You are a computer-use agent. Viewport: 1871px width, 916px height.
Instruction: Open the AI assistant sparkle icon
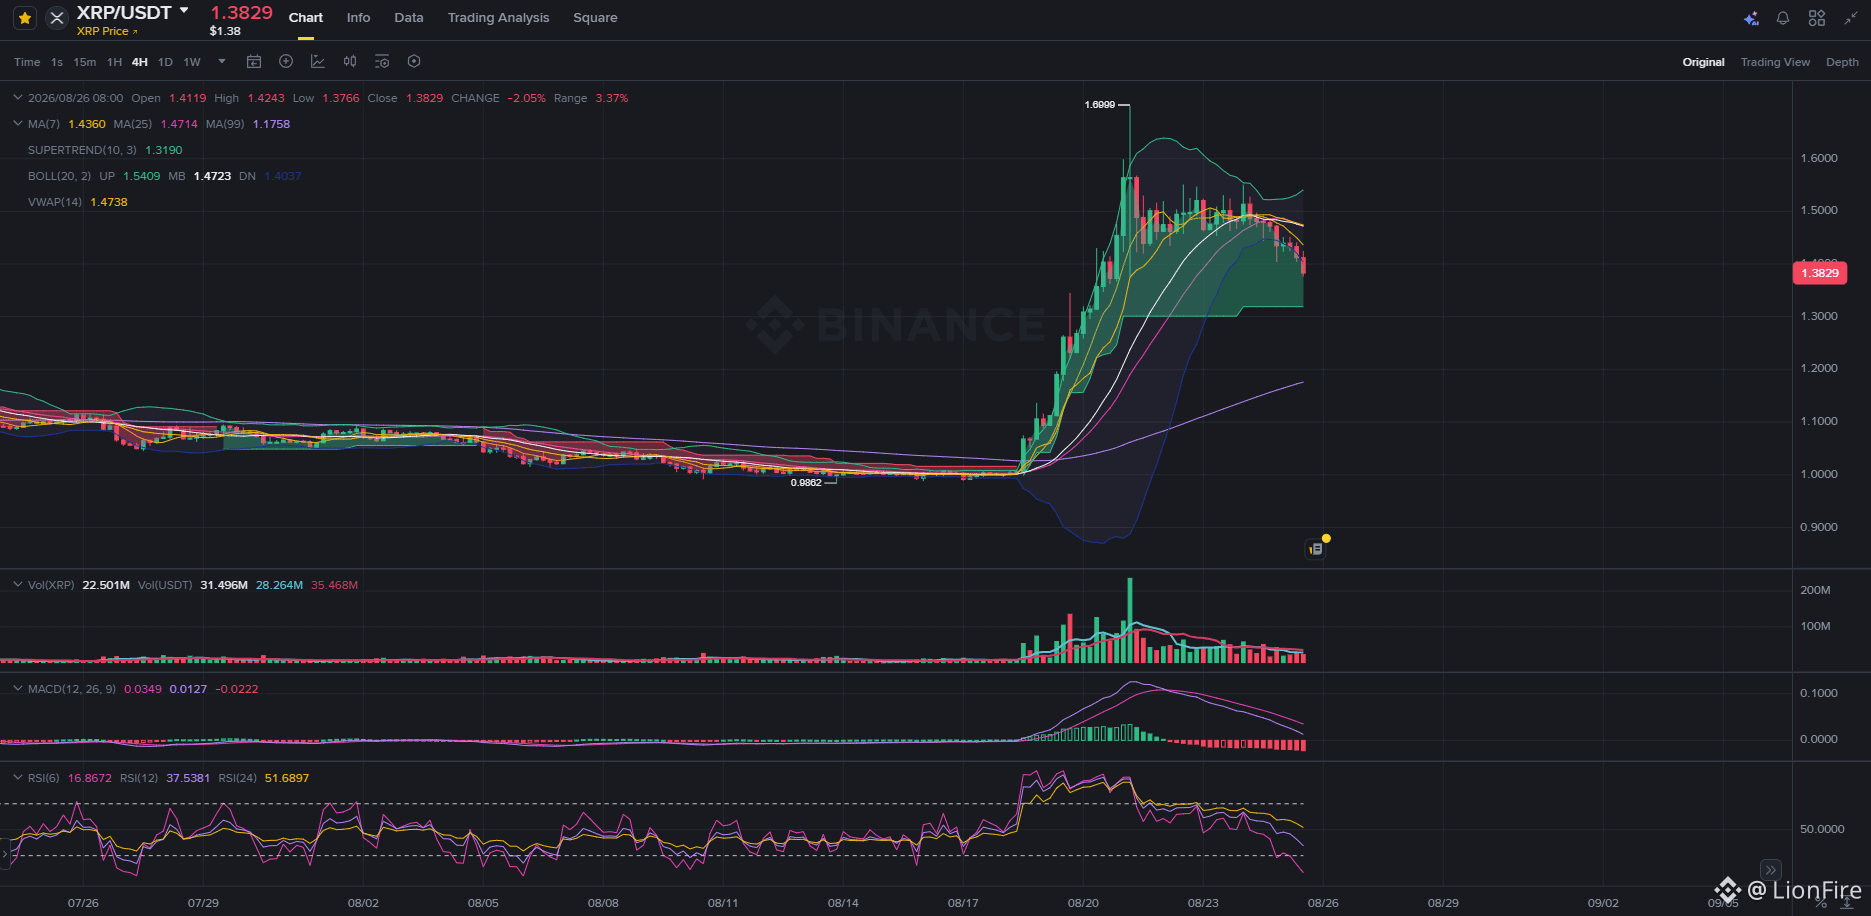click(1751, 18)
